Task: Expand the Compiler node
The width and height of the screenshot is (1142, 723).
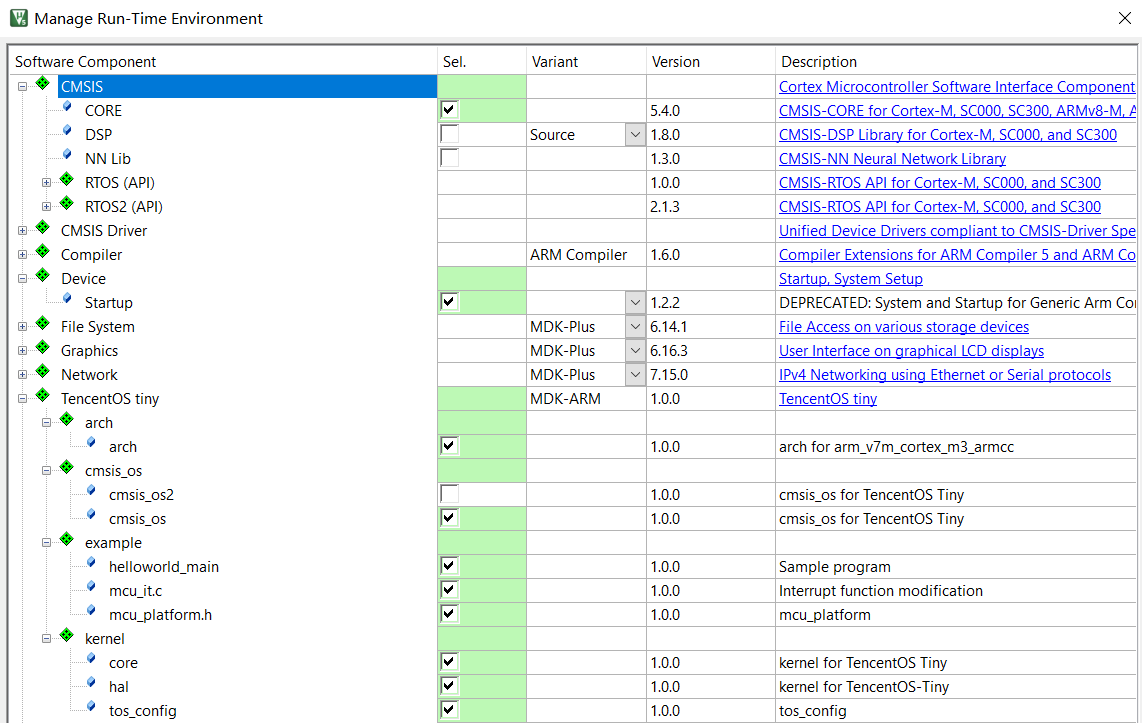Action: point(23,255)
